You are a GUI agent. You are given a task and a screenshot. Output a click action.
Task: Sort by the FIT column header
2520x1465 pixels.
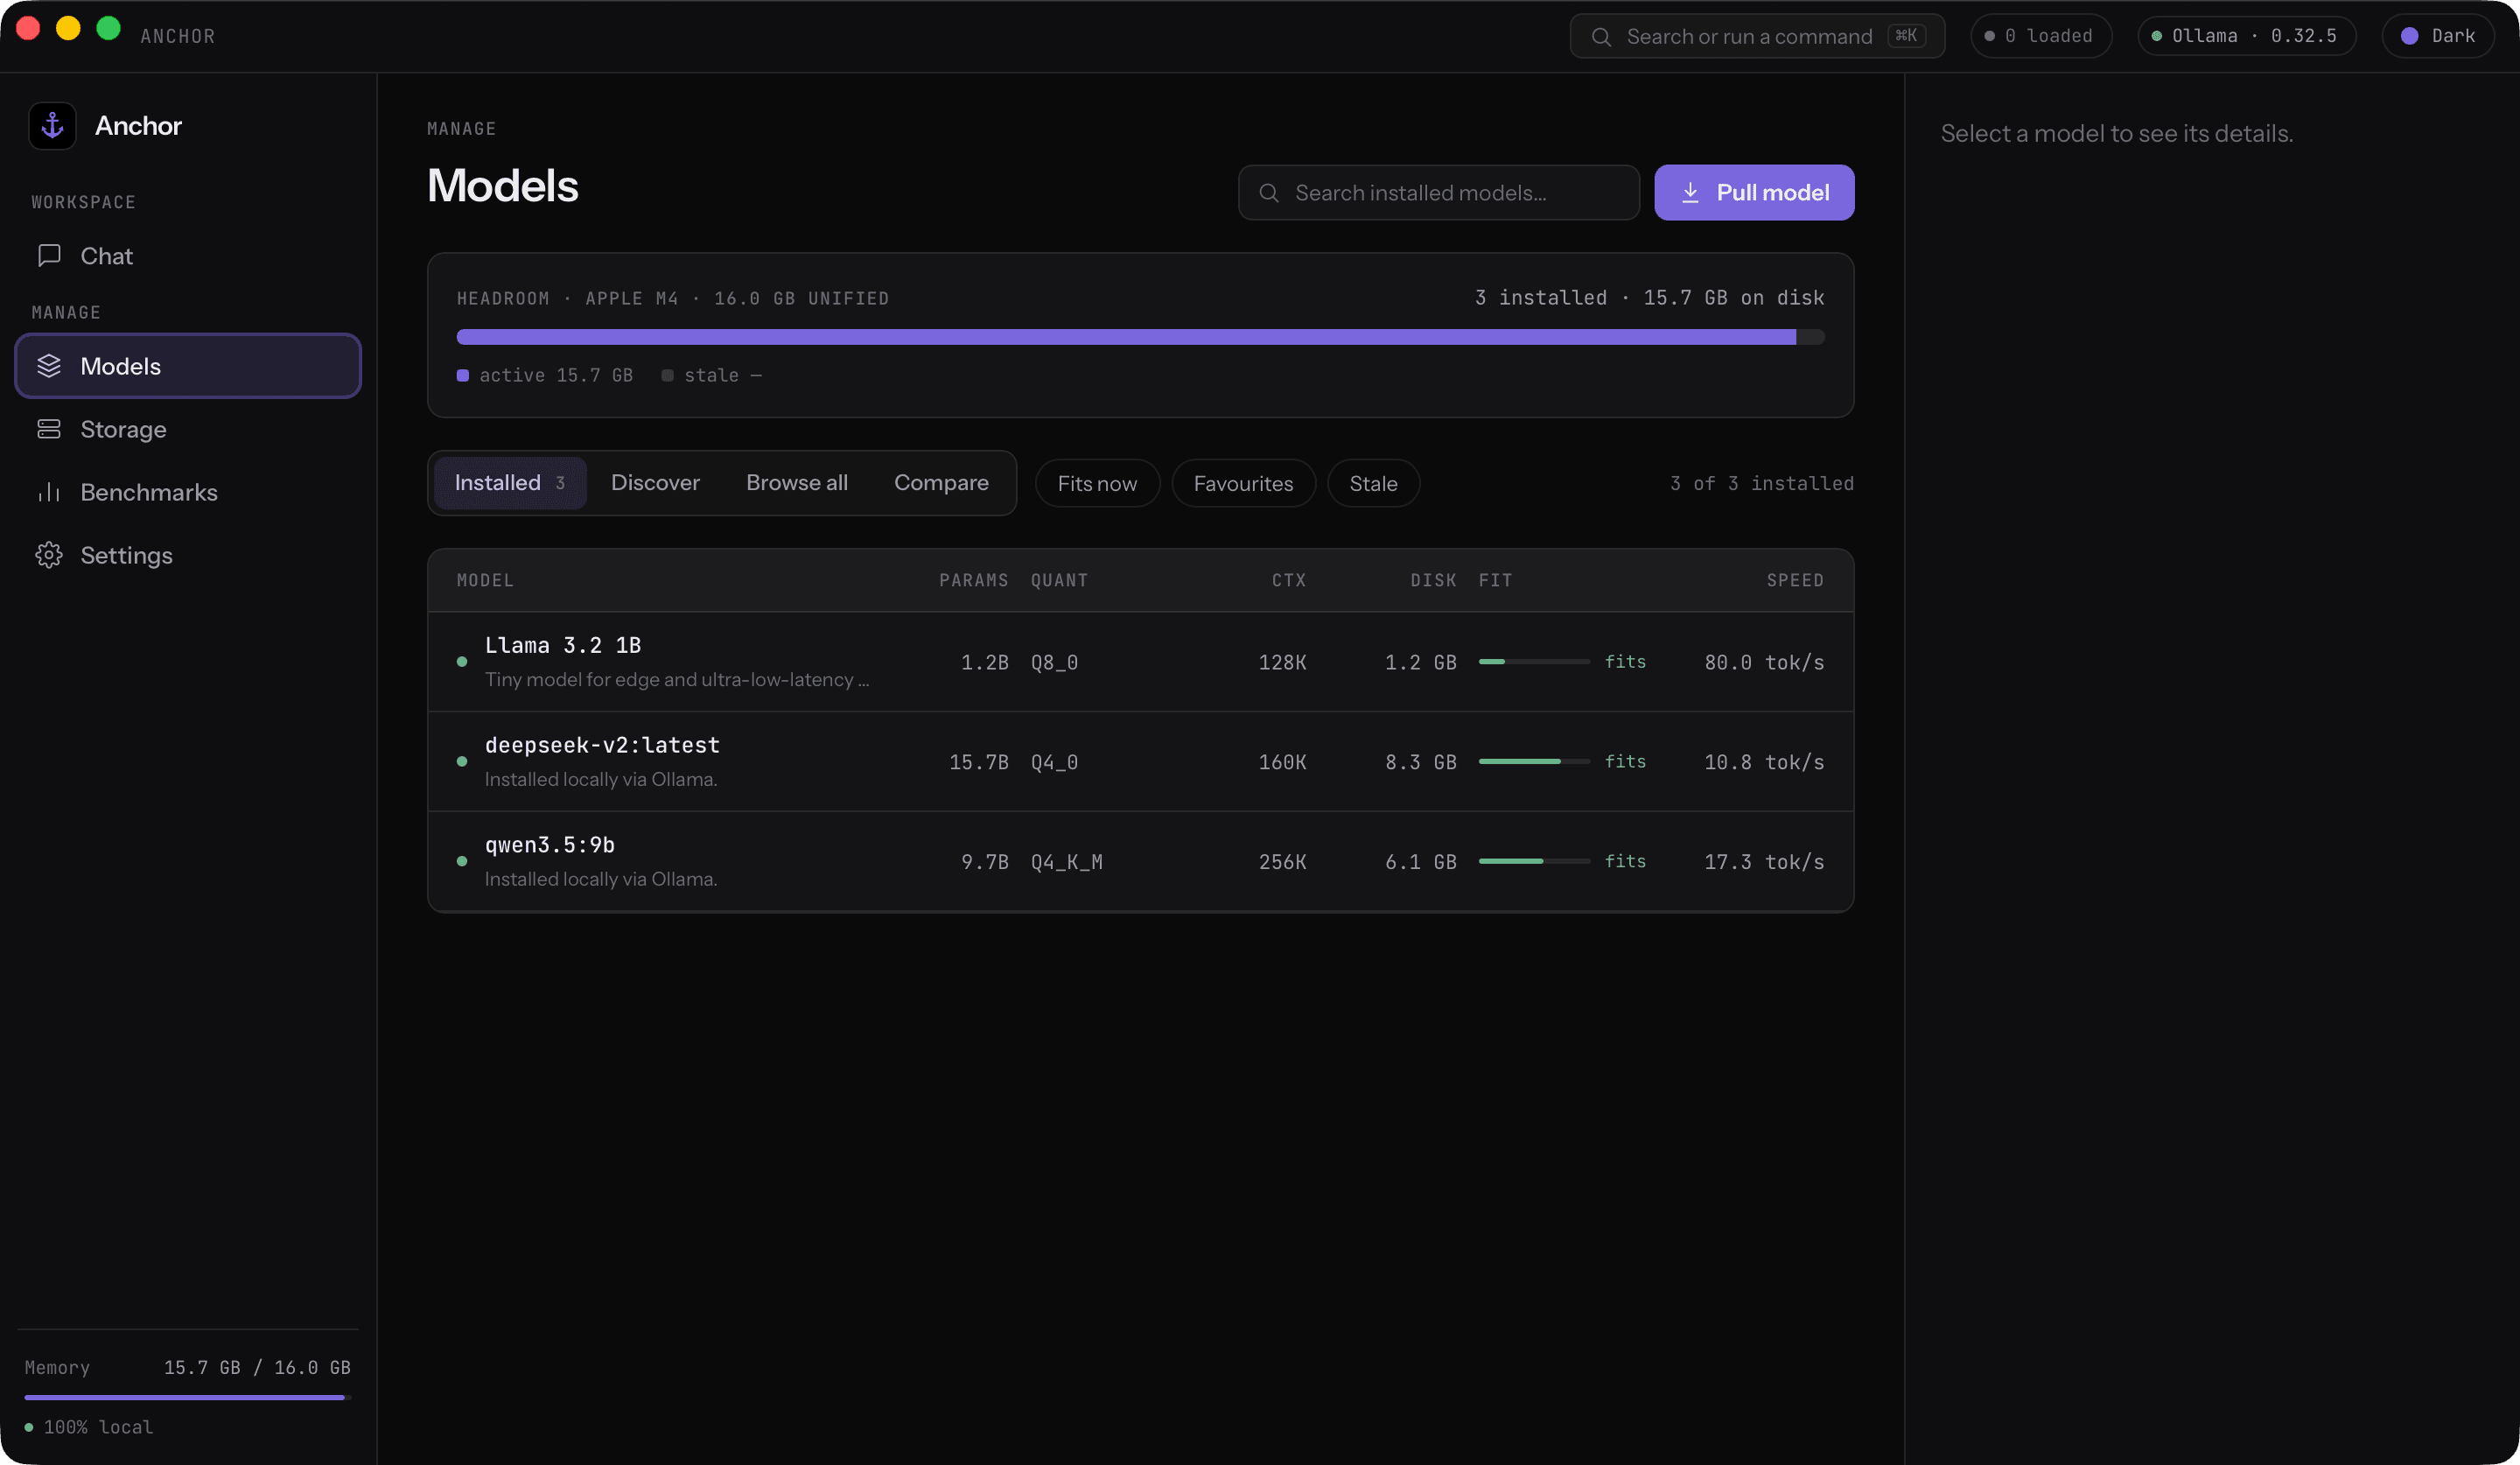(x=1495, y=581)
